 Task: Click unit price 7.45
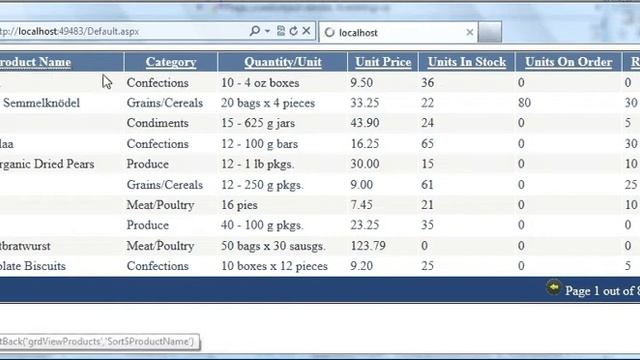point(361,204)
